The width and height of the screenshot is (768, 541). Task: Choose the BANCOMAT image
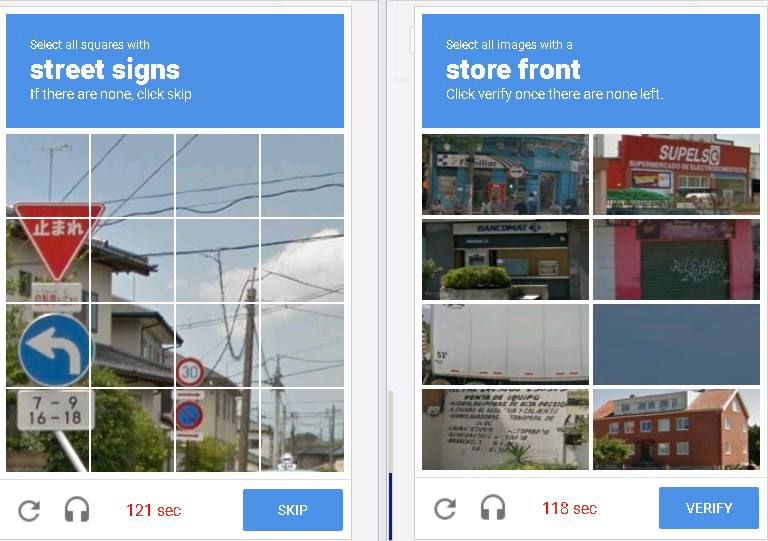tap(505, 259)
